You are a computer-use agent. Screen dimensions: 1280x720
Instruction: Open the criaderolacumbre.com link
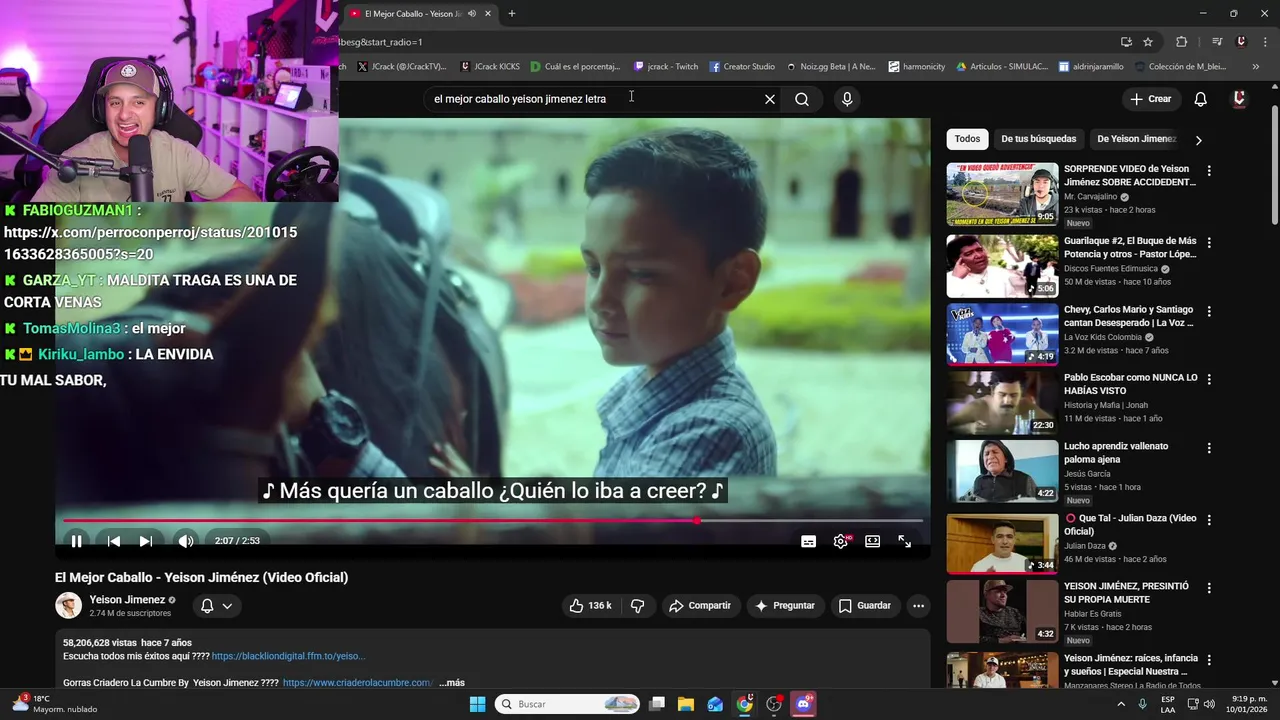(358, 683)
